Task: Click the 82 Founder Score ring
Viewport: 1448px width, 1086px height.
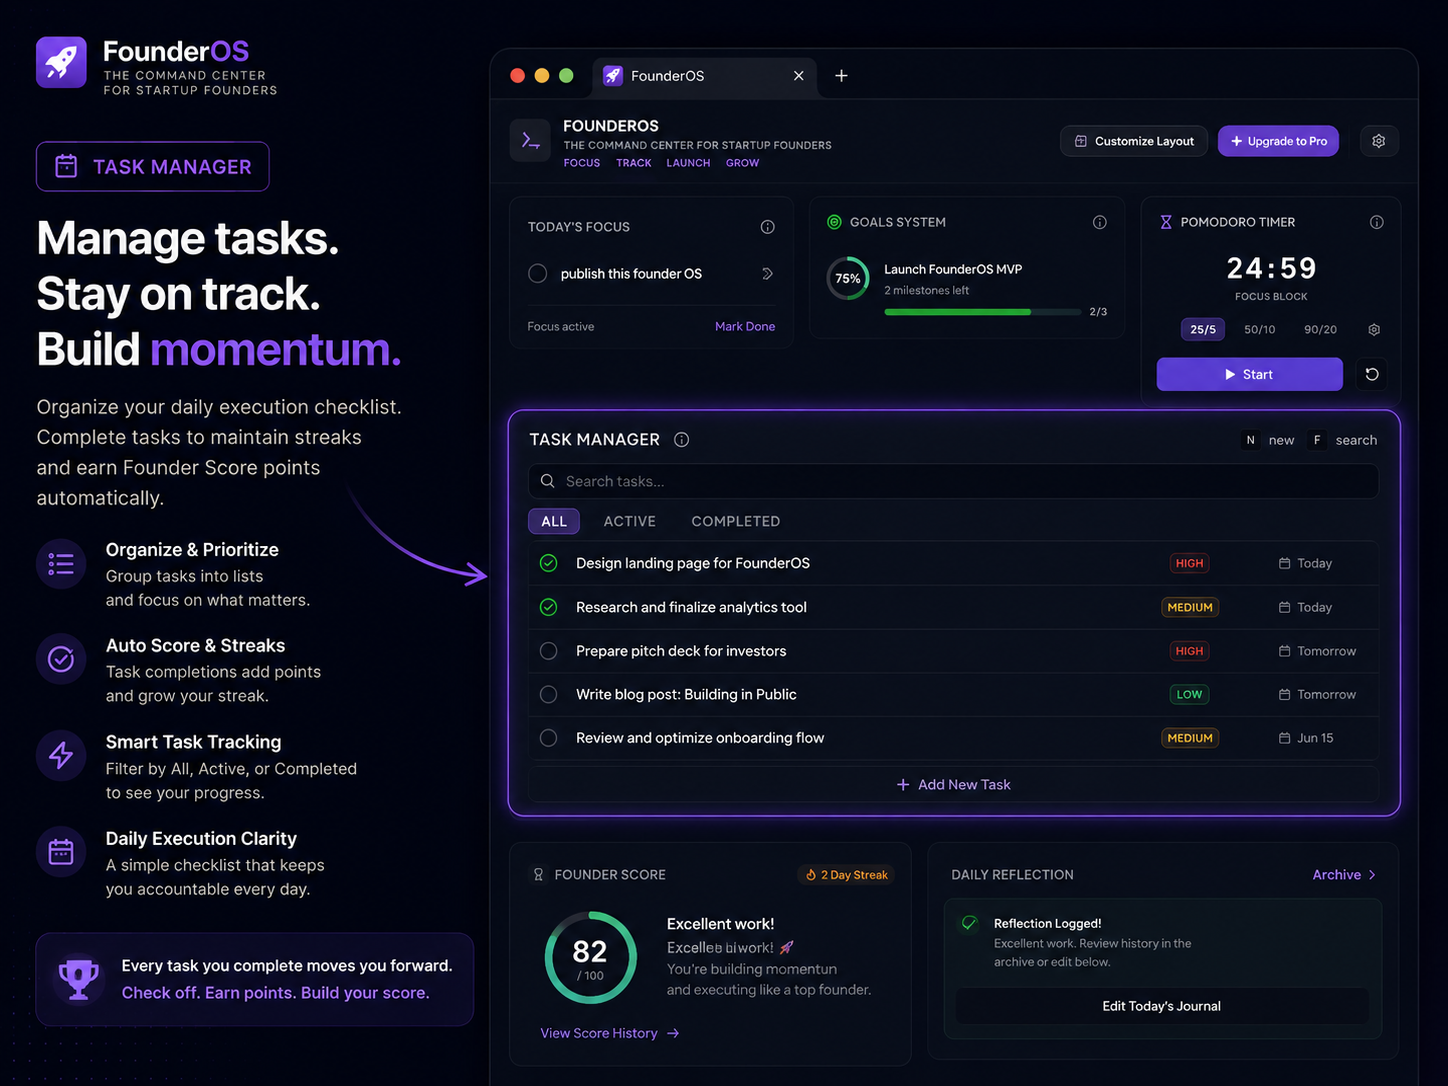Action: (590, 957)
